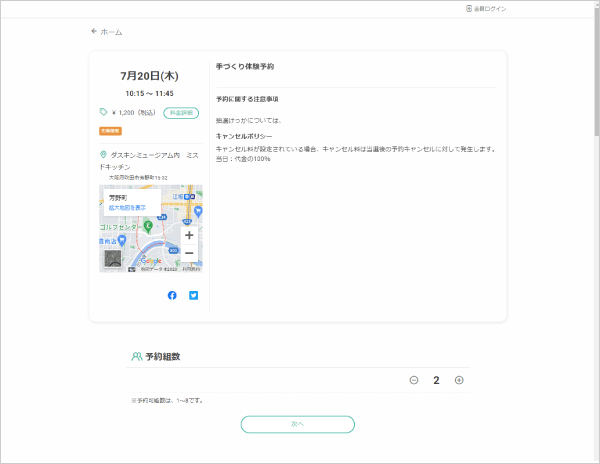The height and width of the screenshot is (464, 600).
Task: Increase reservation group count
Action: tap(459, 380)
